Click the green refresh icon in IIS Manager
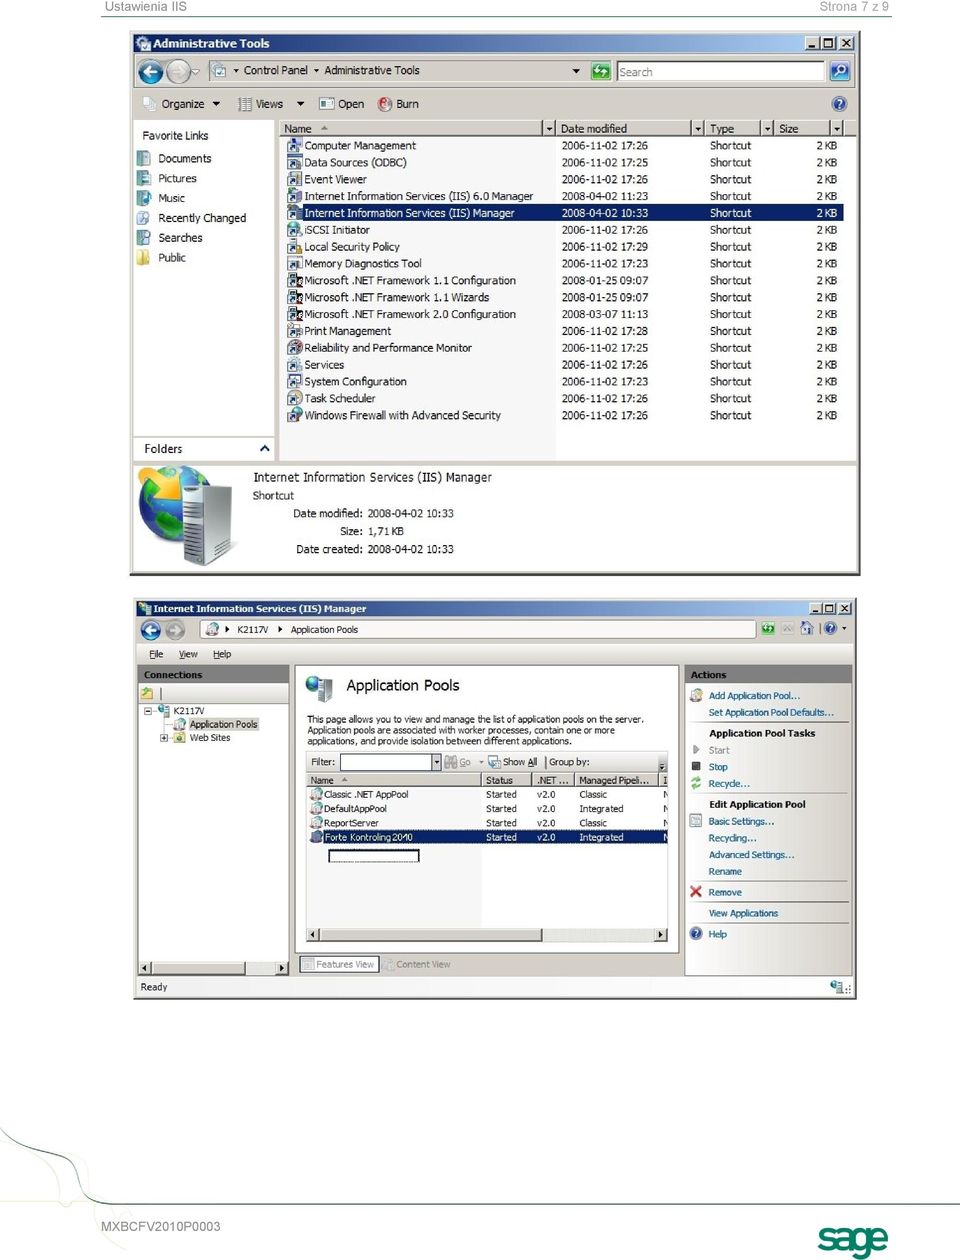Screen dimensions: 960x1260 768,629
